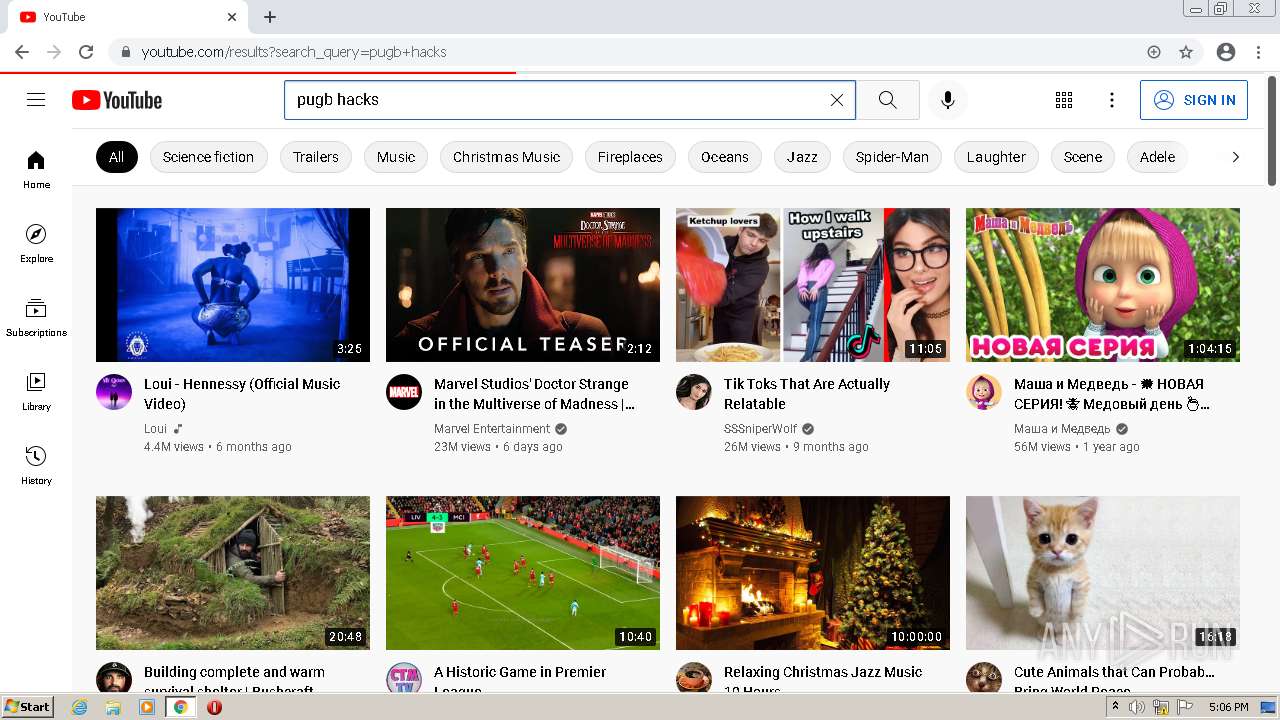Screen dimensions: 1280x720
Task: Click the volume icon in system tray
Action: 1137,707
